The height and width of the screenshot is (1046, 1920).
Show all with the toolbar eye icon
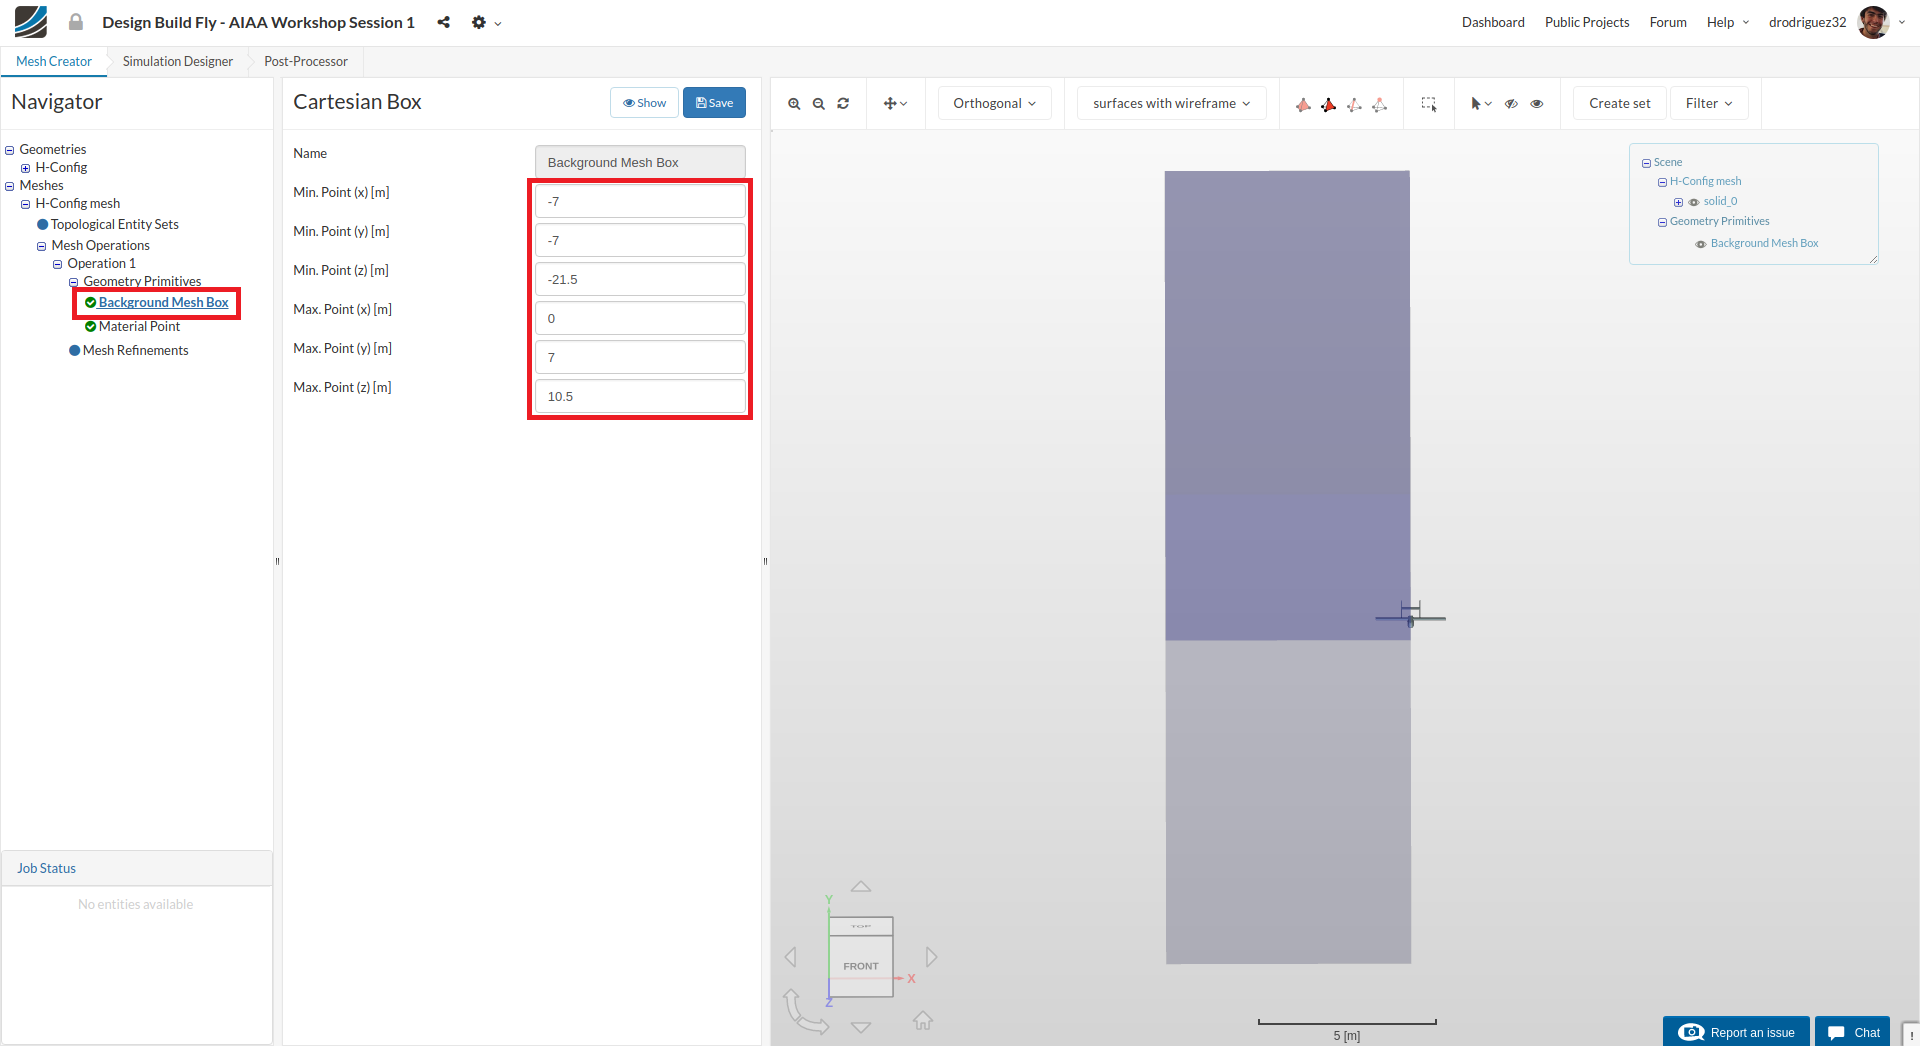point(1537,103)
